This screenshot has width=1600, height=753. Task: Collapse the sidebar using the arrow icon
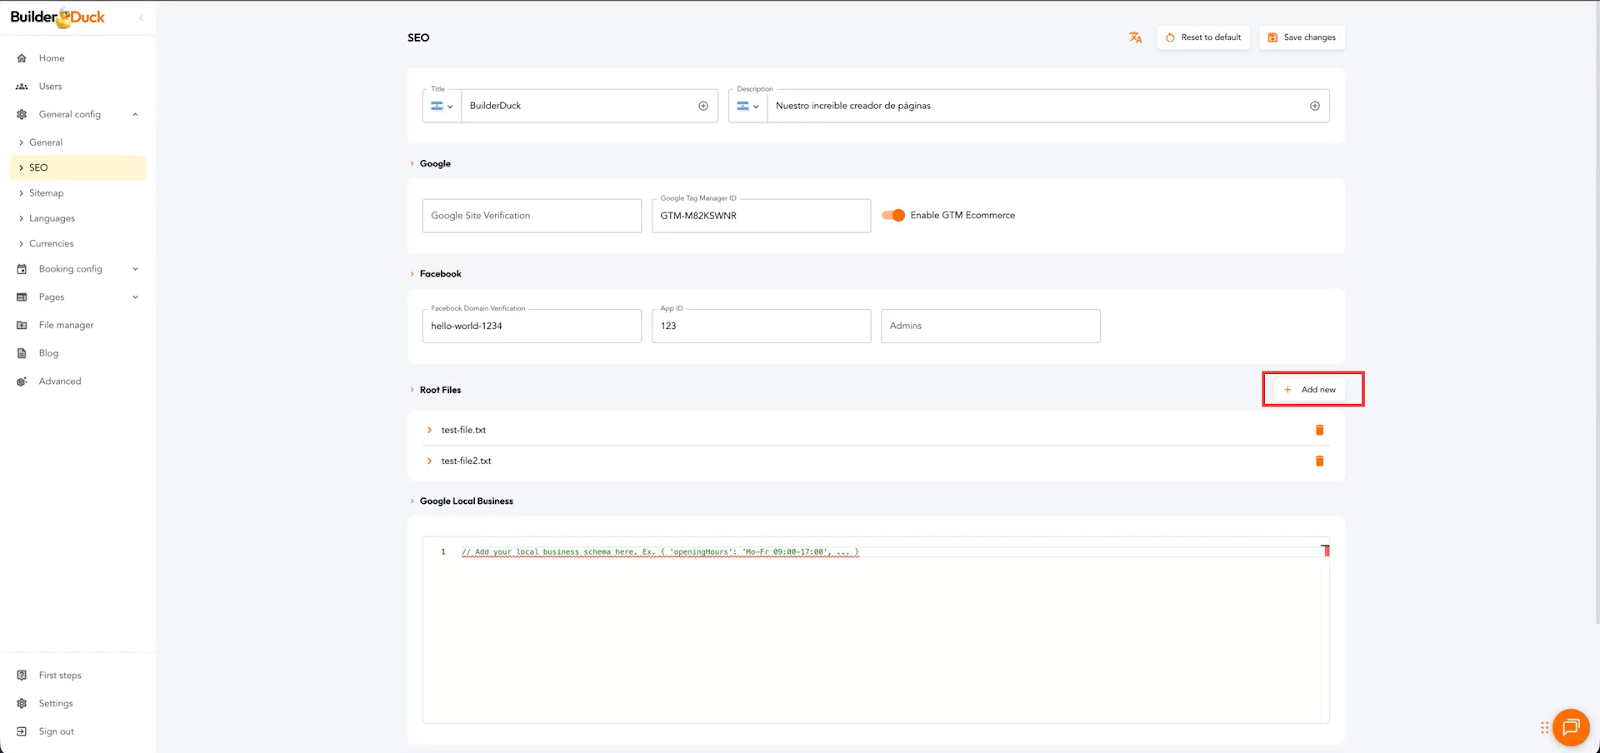coord(141,17)
